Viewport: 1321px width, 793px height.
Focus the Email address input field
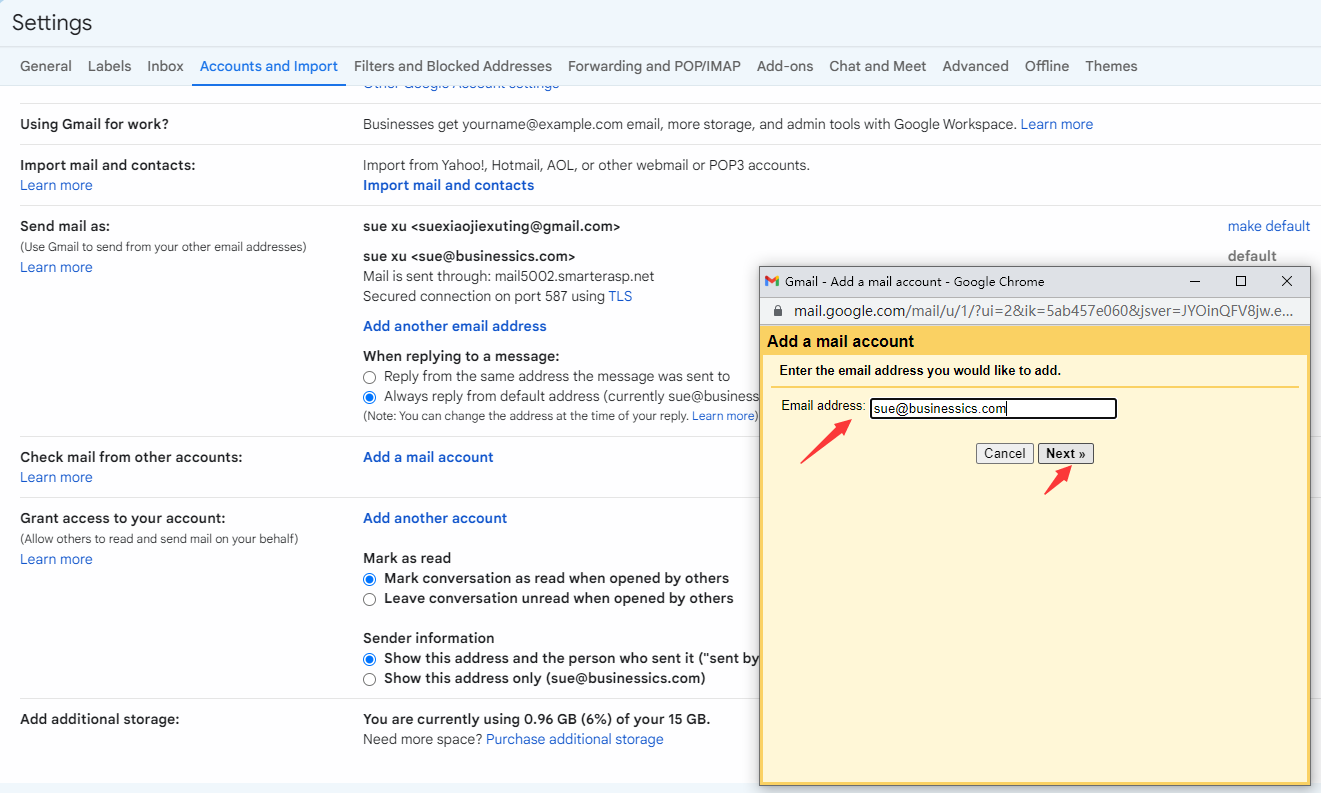pos(992,408)
